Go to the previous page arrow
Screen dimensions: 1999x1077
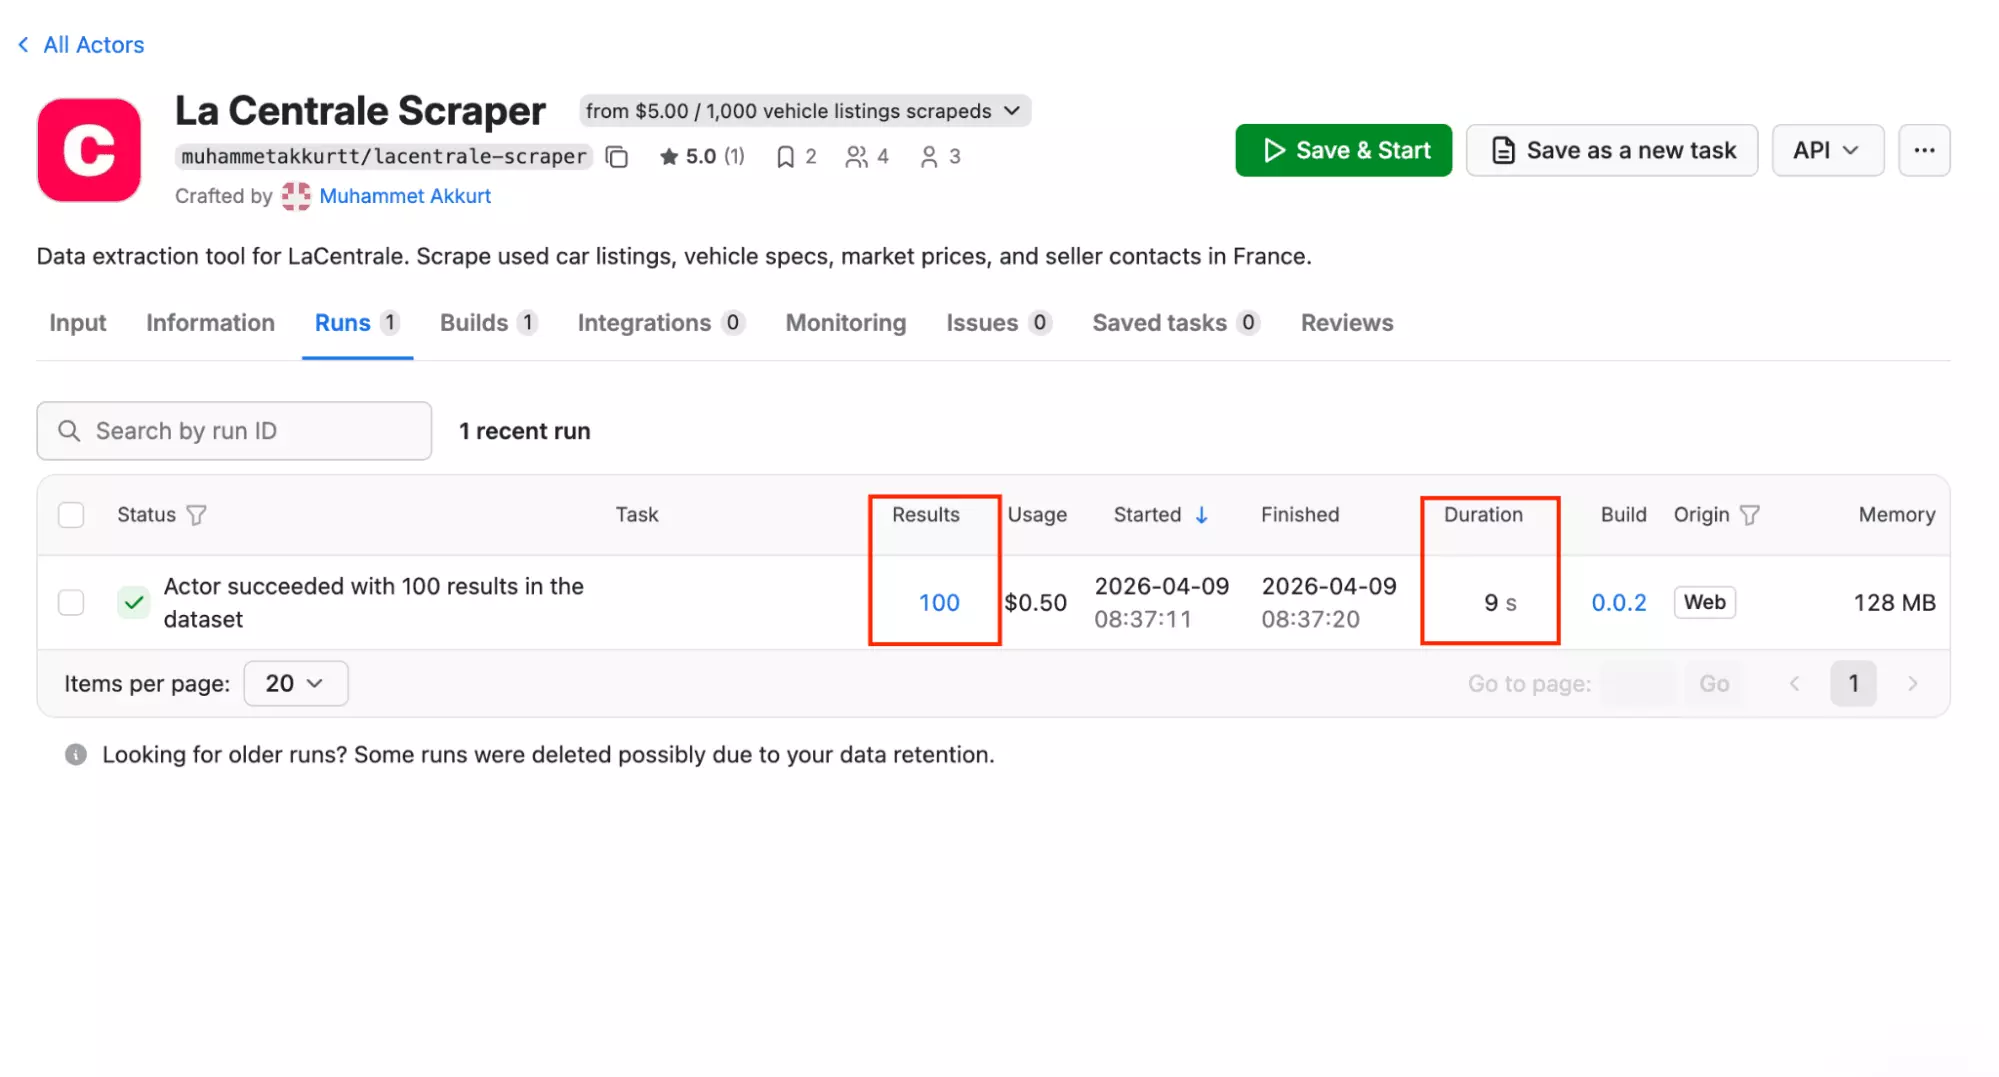pos(1795,684)
